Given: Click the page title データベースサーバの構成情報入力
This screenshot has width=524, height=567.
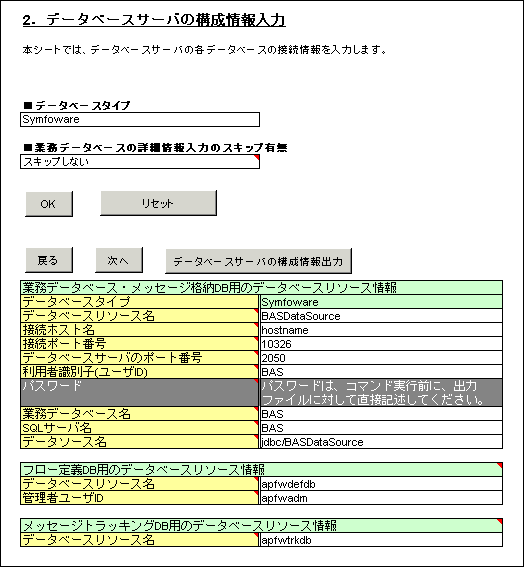Looking at the screenshot, I should 154,20.
